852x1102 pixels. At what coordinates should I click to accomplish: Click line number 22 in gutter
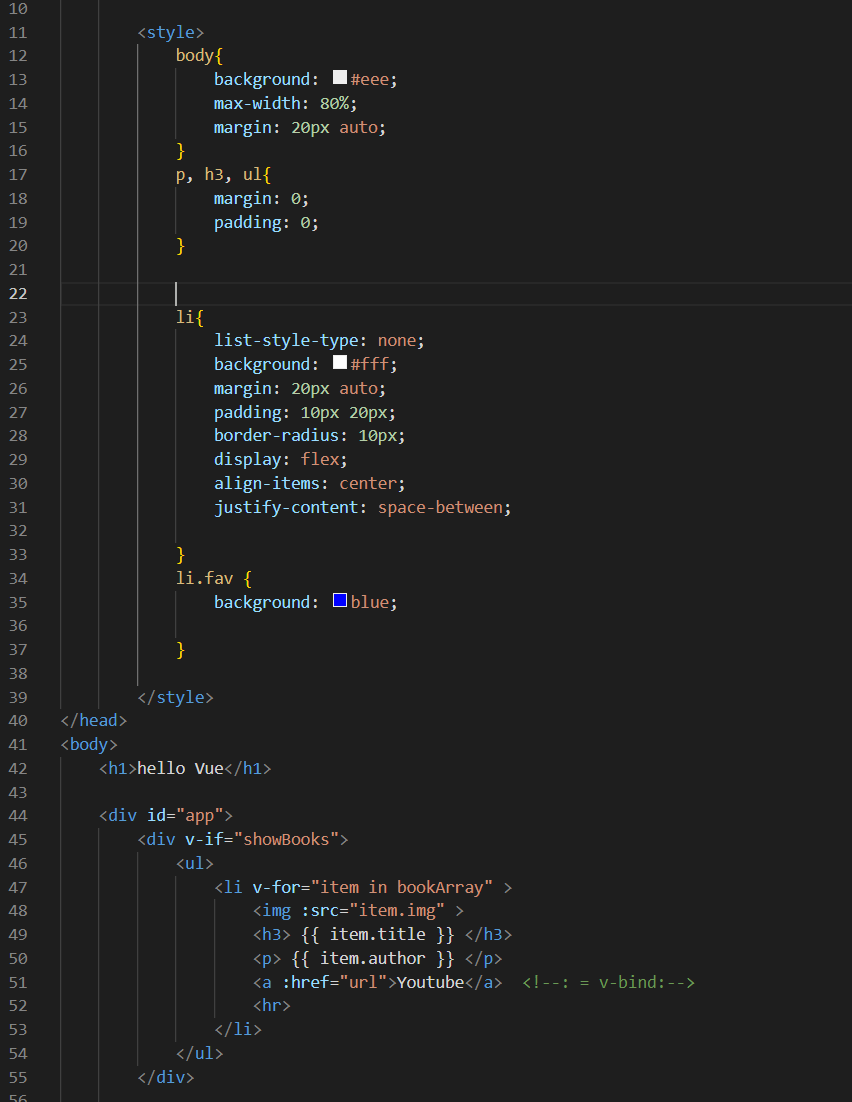[x=18, y=294]
